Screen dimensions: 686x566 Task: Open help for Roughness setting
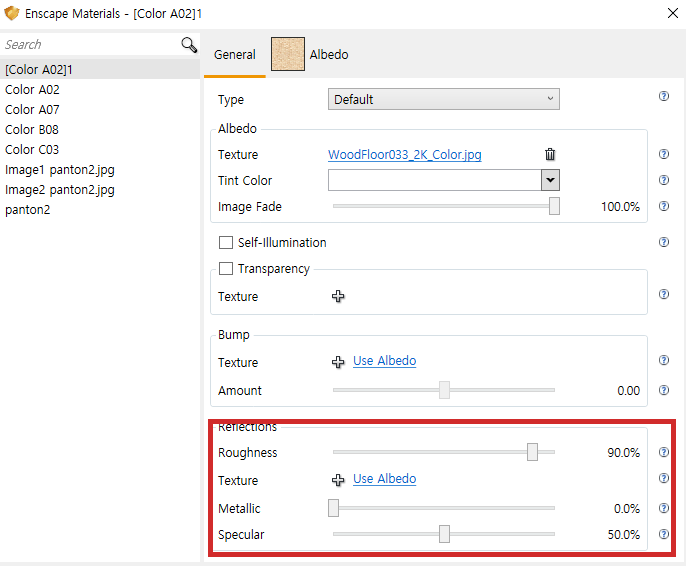(664, 452)
